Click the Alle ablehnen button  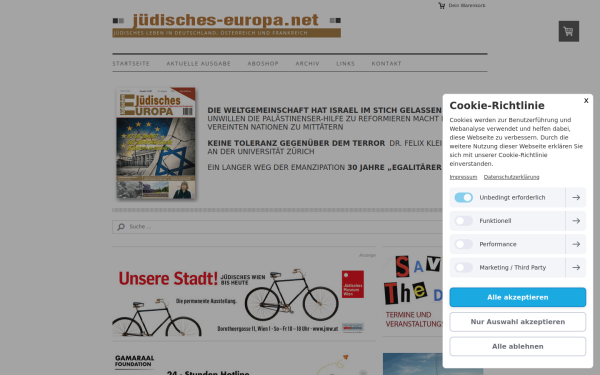518,346
